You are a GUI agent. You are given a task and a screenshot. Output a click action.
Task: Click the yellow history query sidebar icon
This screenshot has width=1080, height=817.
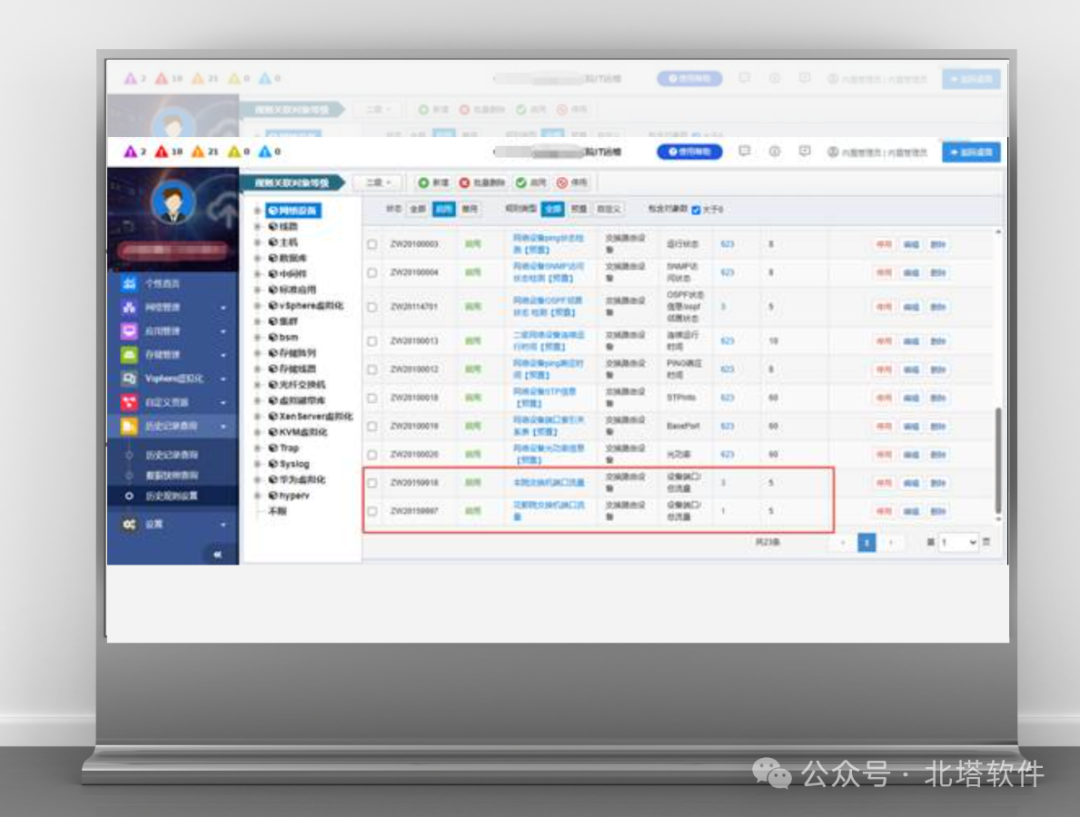coord(129,426)
